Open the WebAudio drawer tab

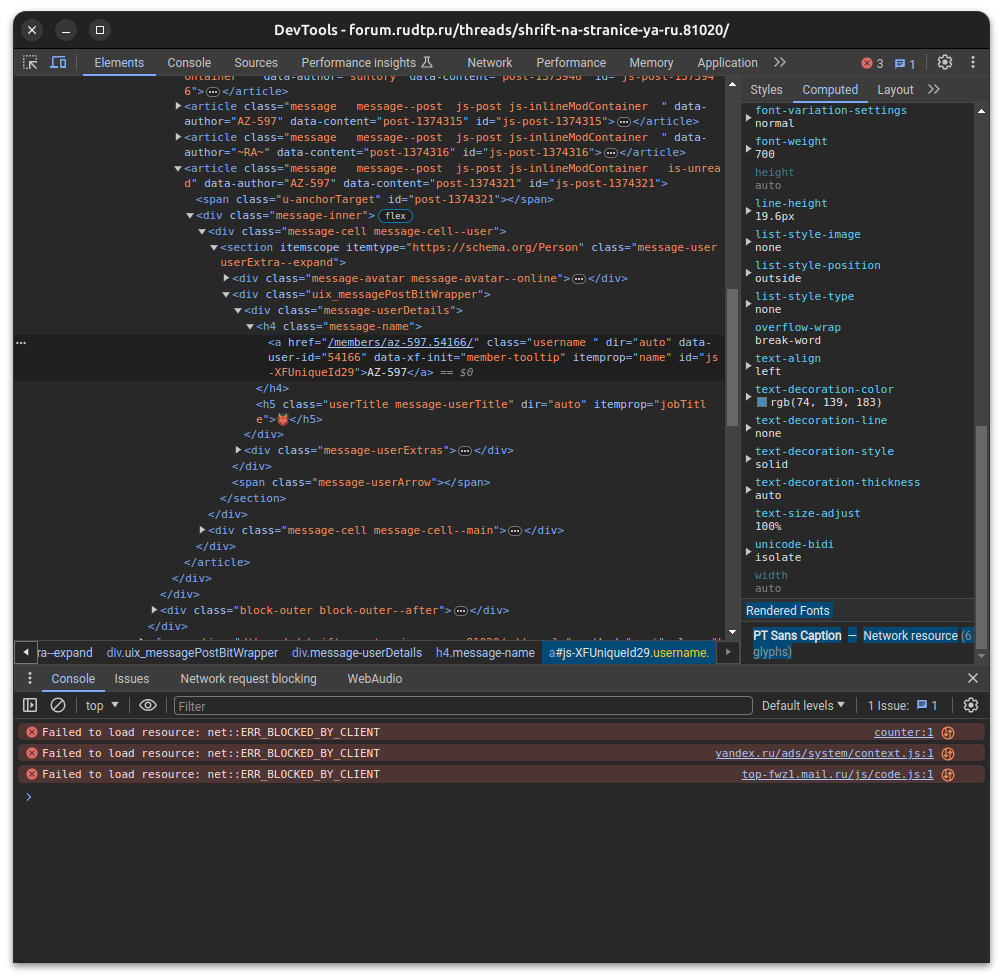click(x=375, y=679)
